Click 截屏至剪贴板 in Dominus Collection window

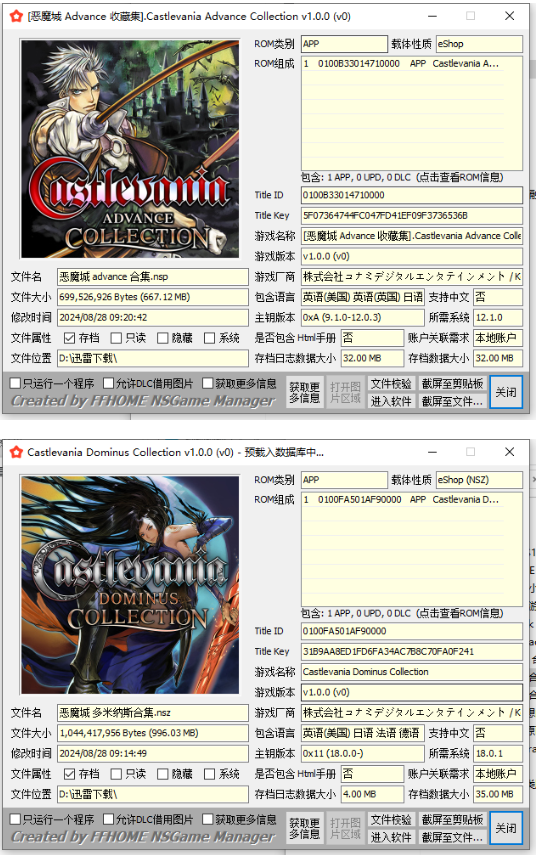pos(452,819)
